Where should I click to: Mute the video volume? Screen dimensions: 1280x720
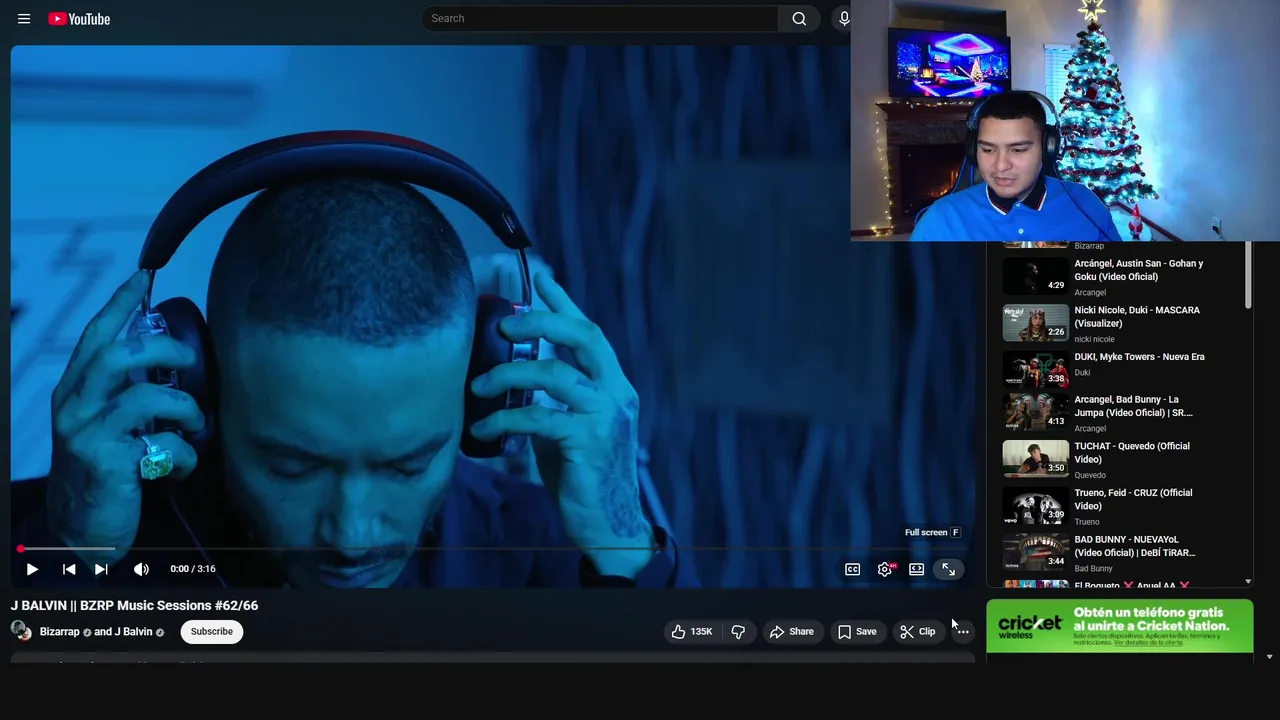(141, 569)
